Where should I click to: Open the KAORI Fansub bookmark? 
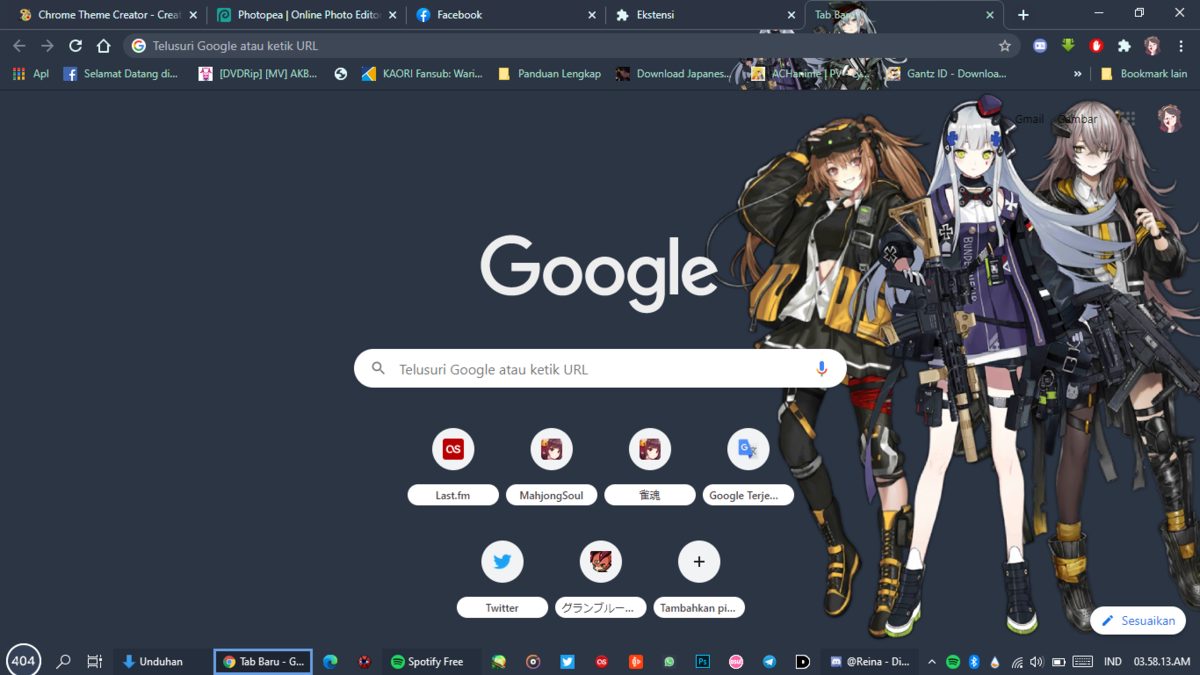pyautogui.click(x=422, y=74)
